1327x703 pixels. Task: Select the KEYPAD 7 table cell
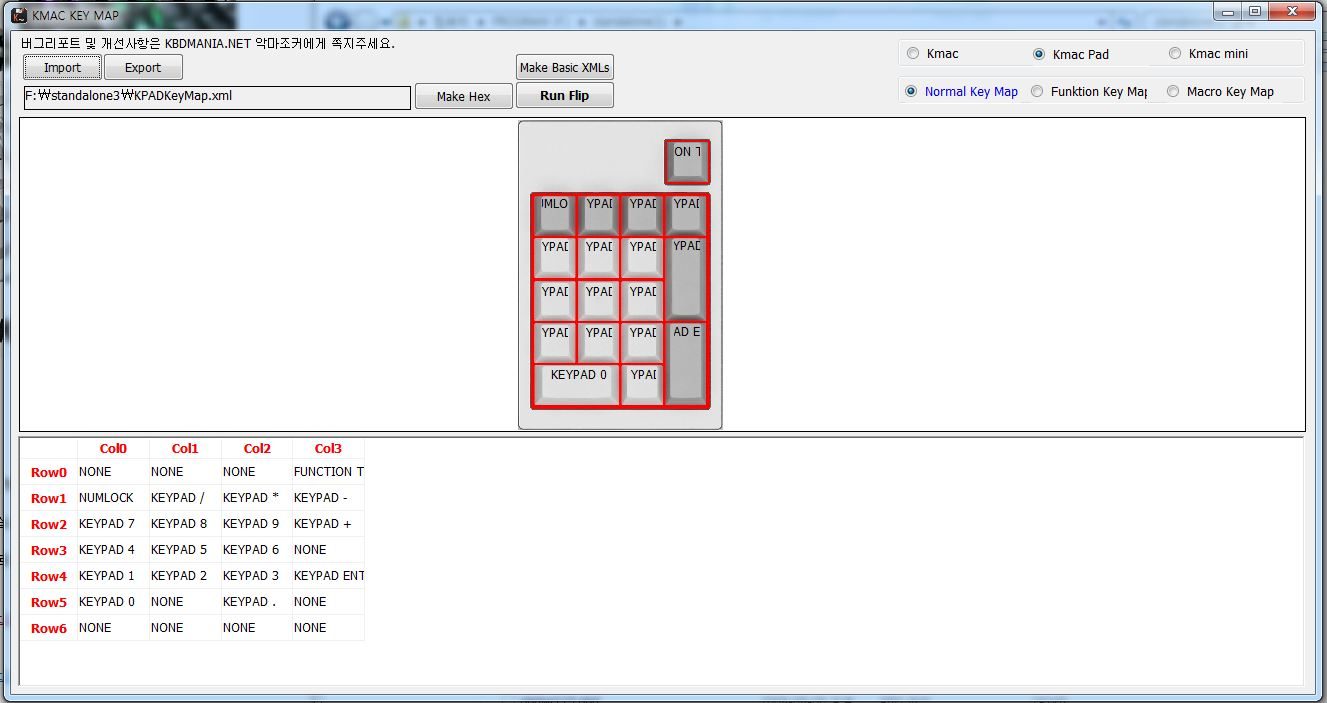113,524
